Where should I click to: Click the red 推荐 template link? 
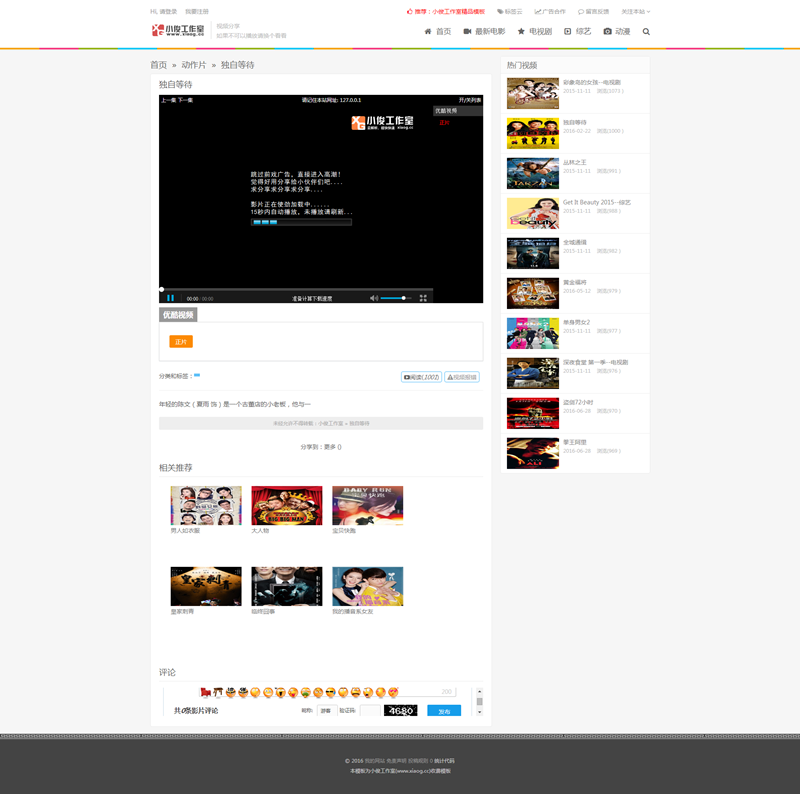click(445, 11)
